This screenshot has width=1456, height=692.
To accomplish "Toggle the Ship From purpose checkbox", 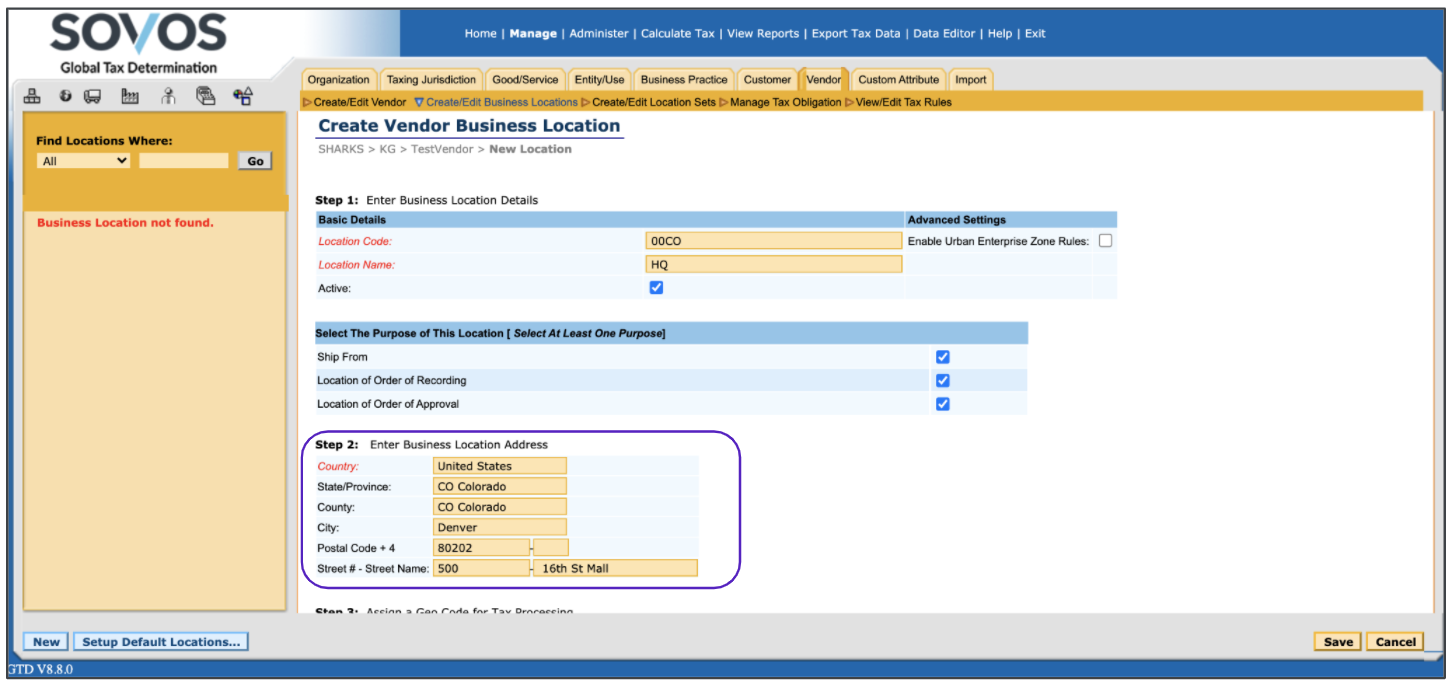I will 942,357.
